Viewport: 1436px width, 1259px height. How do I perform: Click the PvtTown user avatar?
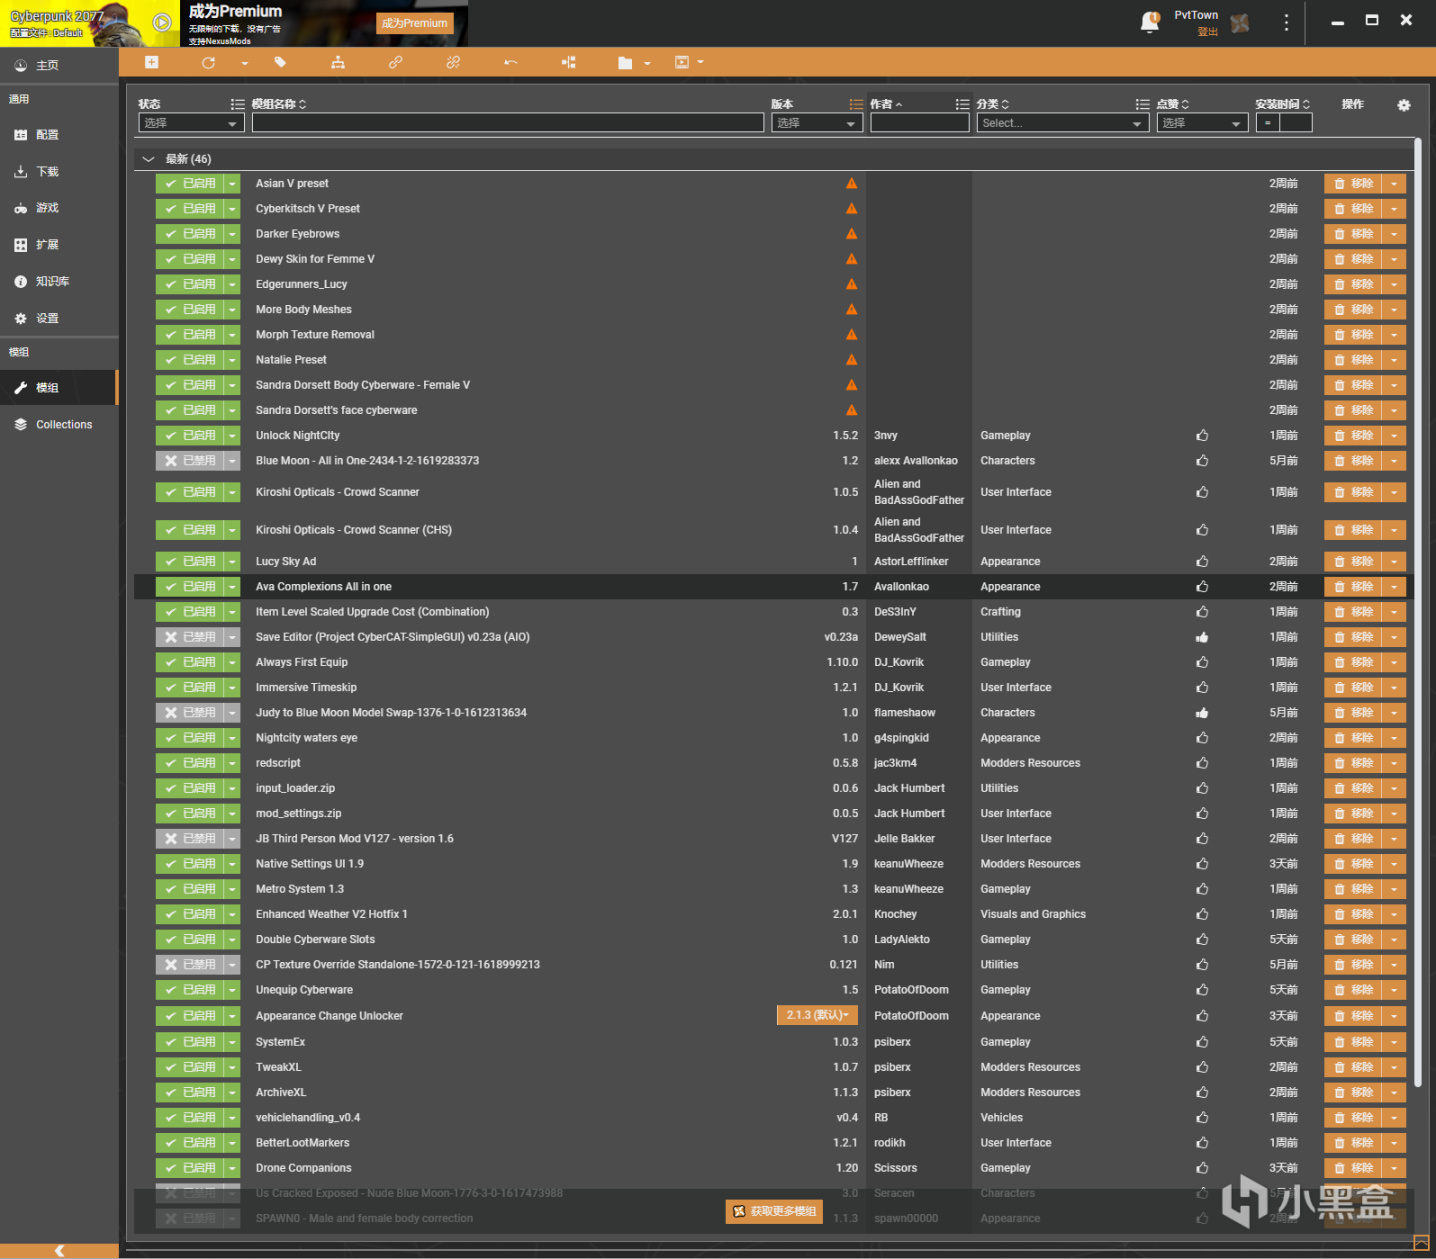pos(1240,23)
